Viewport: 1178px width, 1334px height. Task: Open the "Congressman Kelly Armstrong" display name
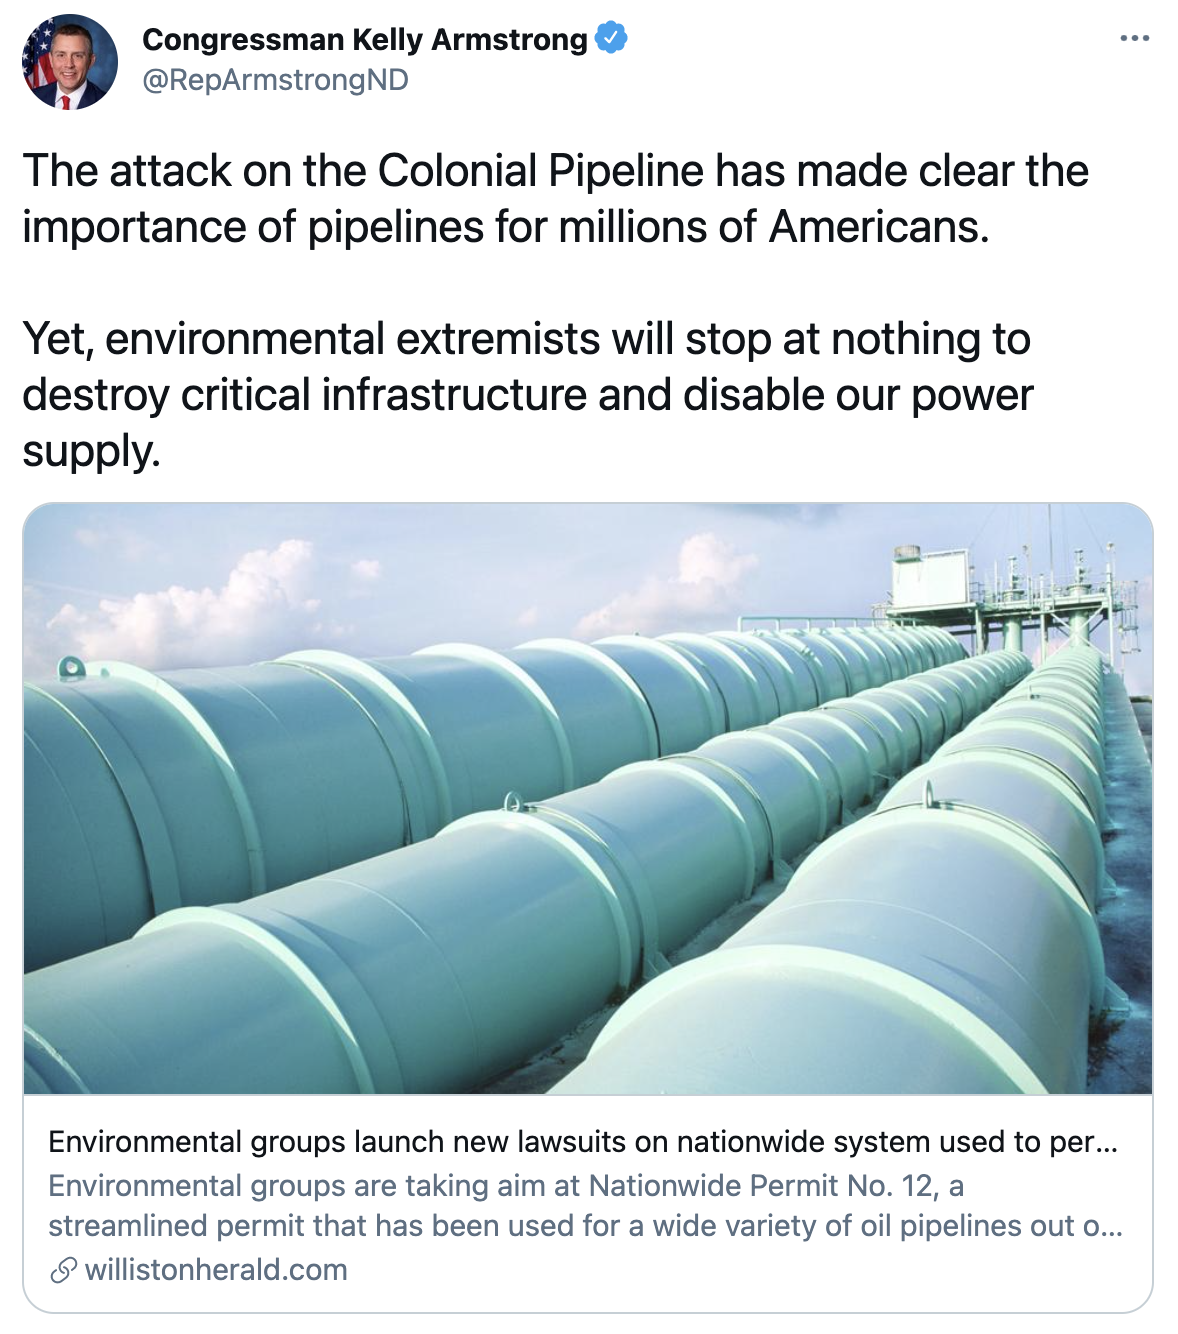click(x=365, y=39)
